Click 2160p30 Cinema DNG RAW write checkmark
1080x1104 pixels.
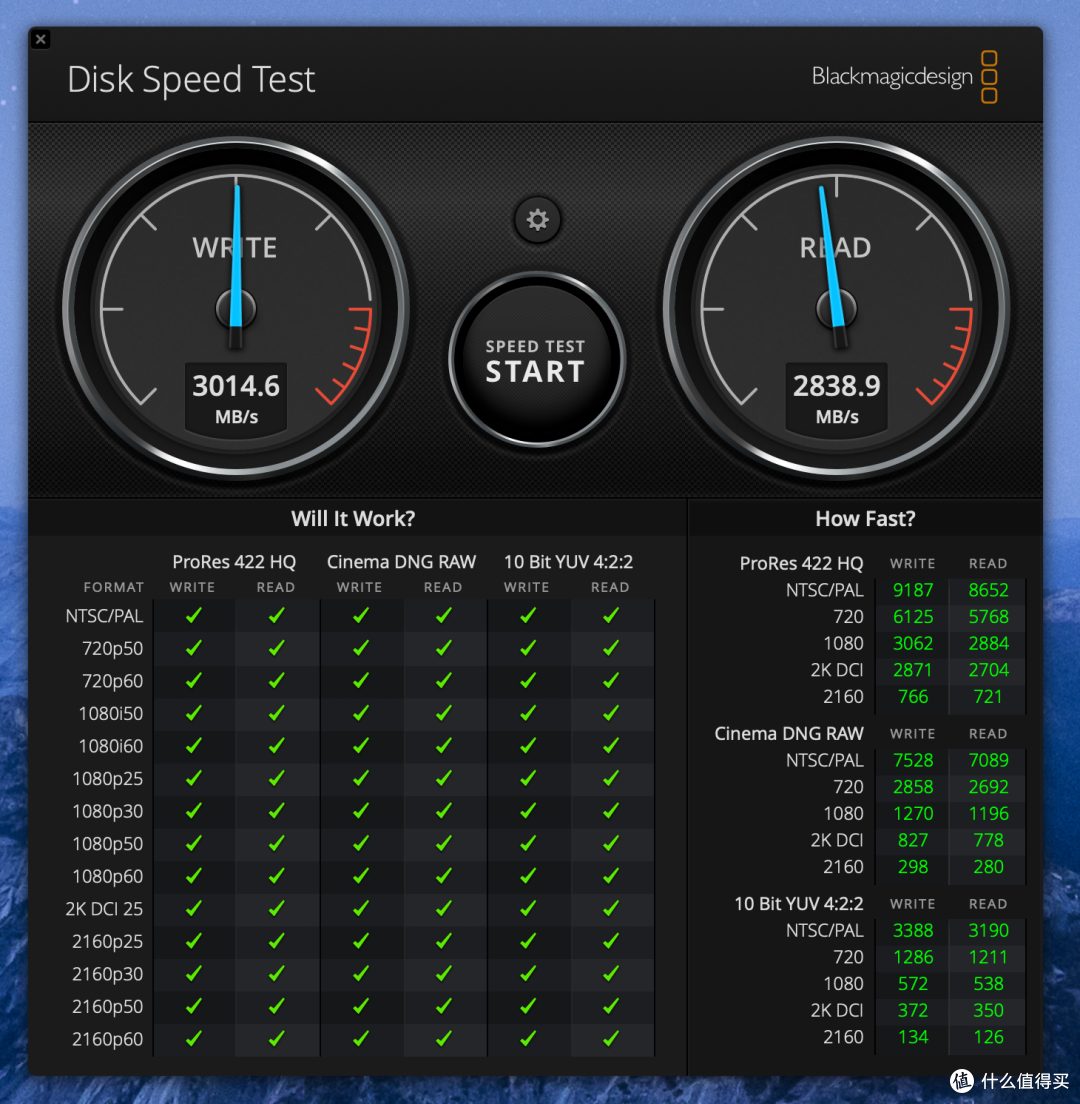coord(360,973)
